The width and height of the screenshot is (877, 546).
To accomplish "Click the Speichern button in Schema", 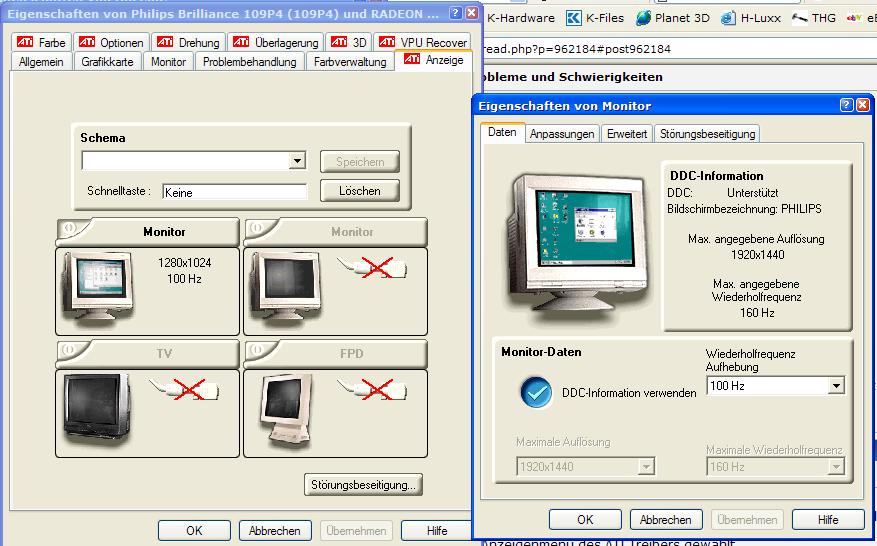I will pos(360,162).
